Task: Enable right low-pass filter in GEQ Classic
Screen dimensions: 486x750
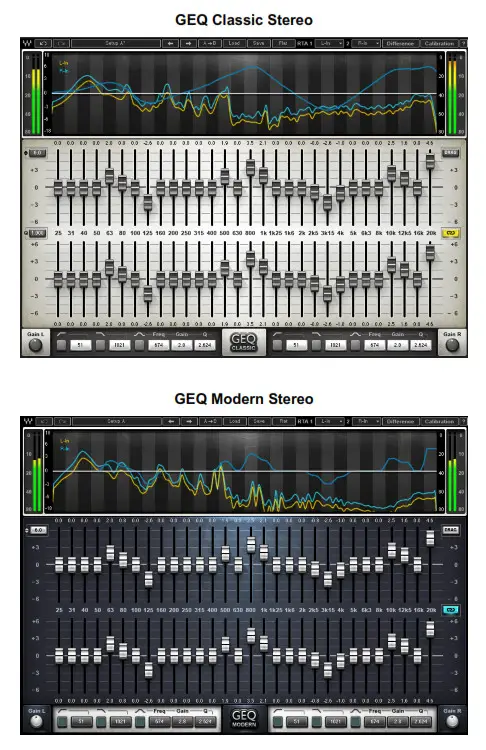Action: (317, 345)
